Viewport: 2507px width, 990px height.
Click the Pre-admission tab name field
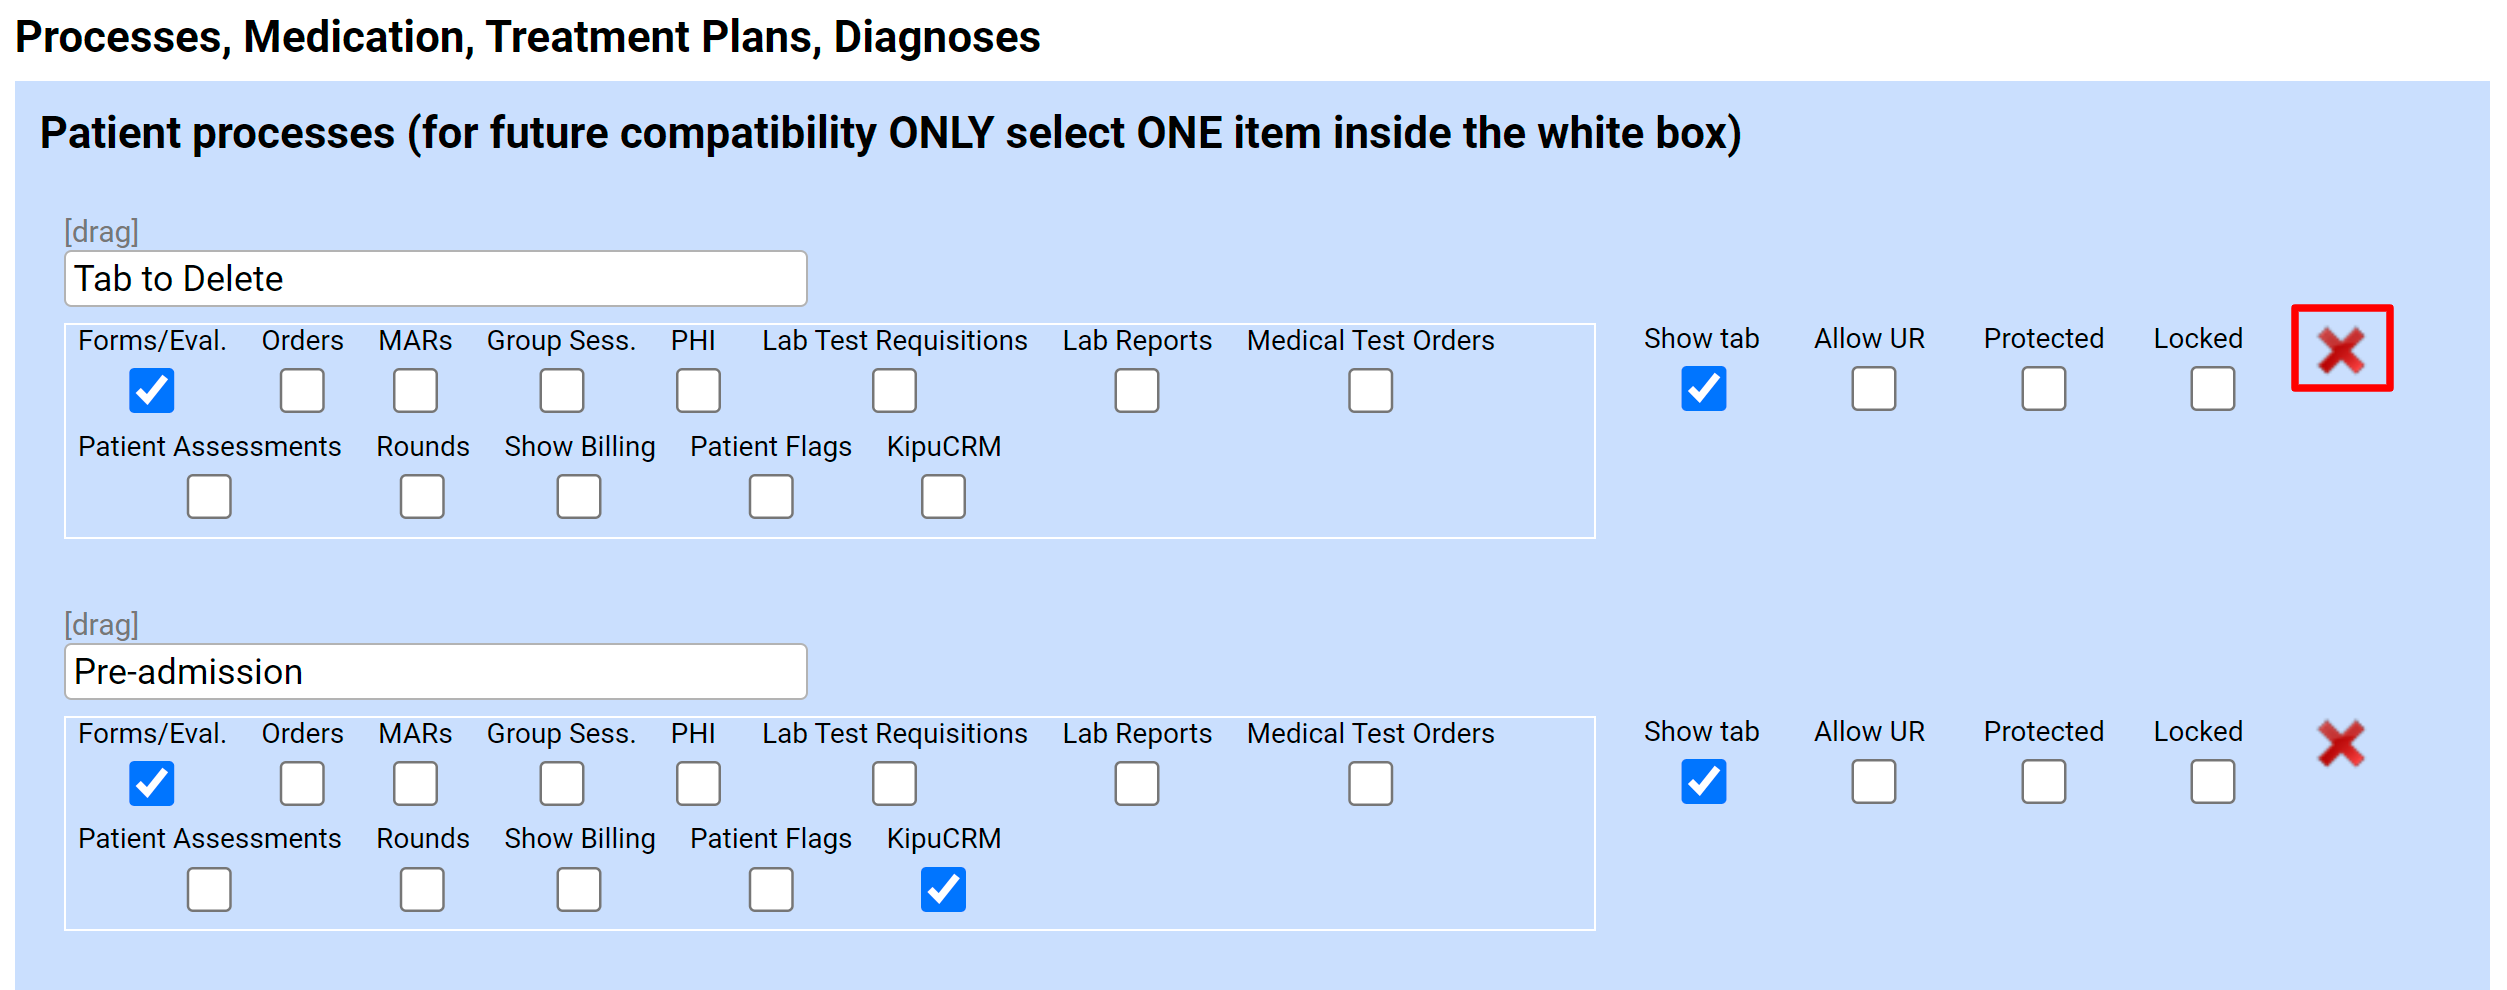coord(435,671)
